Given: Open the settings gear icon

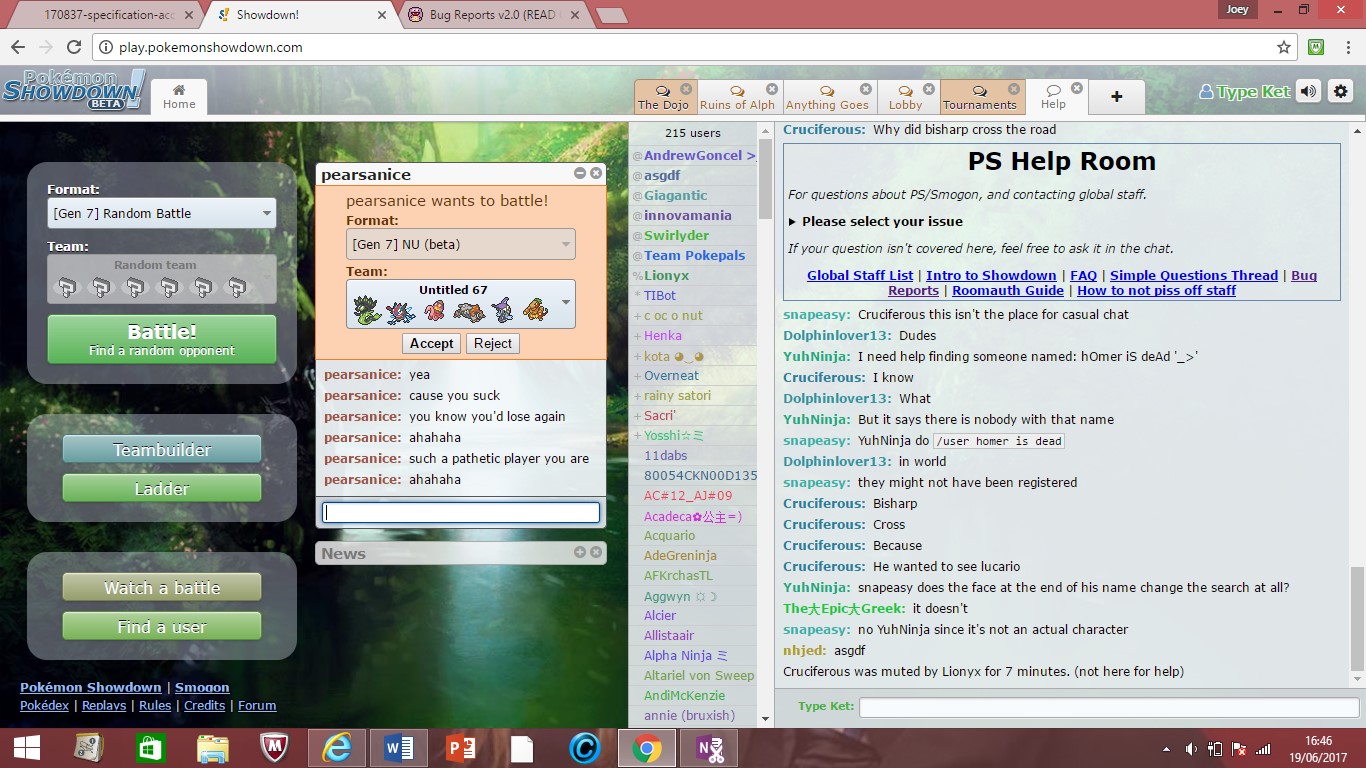Looking at the screenshot, I should click(1340, 92).
